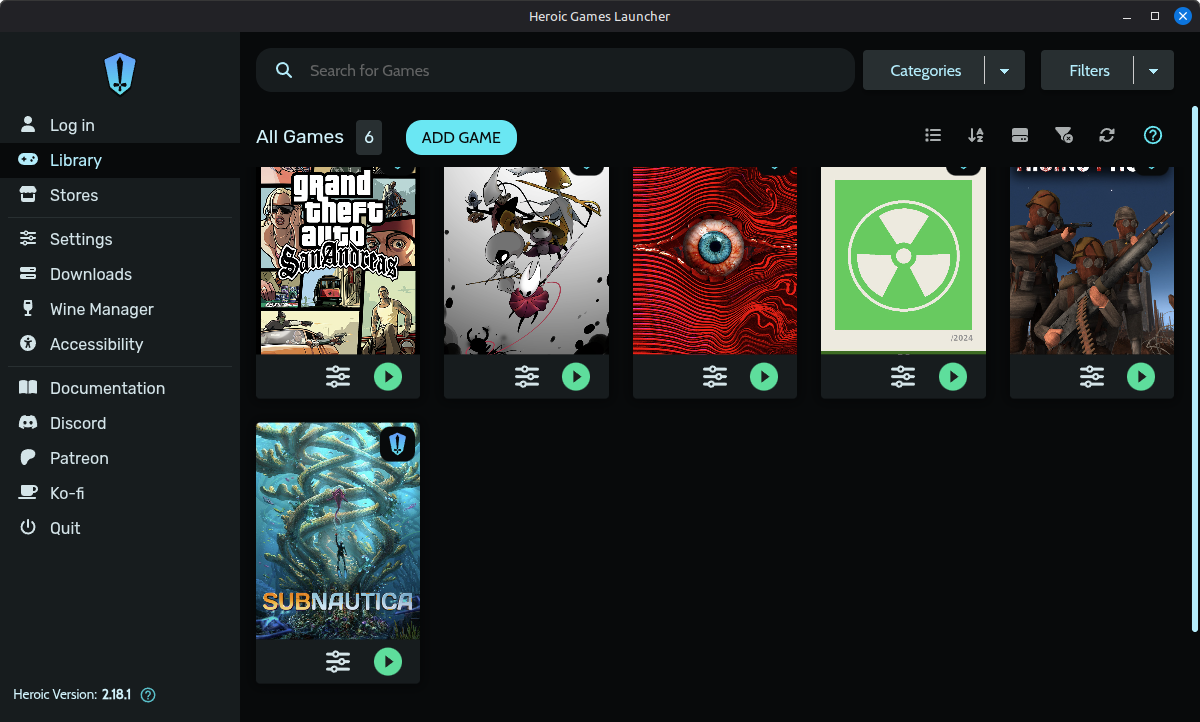Open the Subnautica cover art
The image size is (1200, 722).
click(x=338, y=531)
